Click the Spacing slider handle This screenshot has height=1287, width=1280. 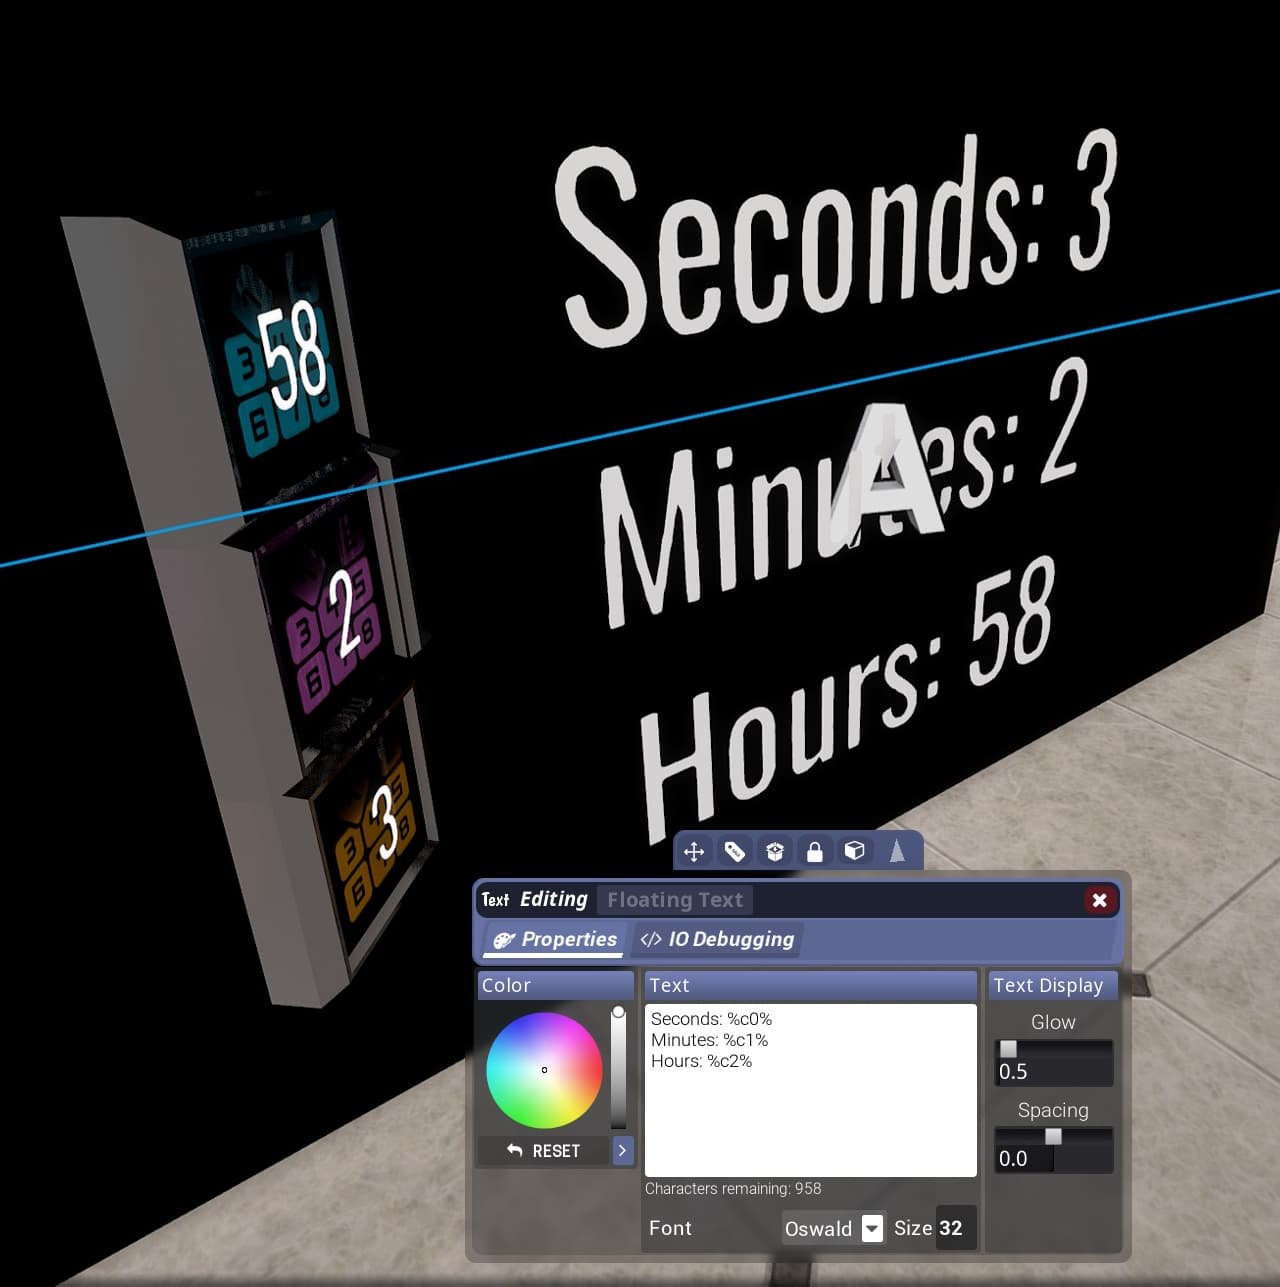click(x=1053, y=1137)
